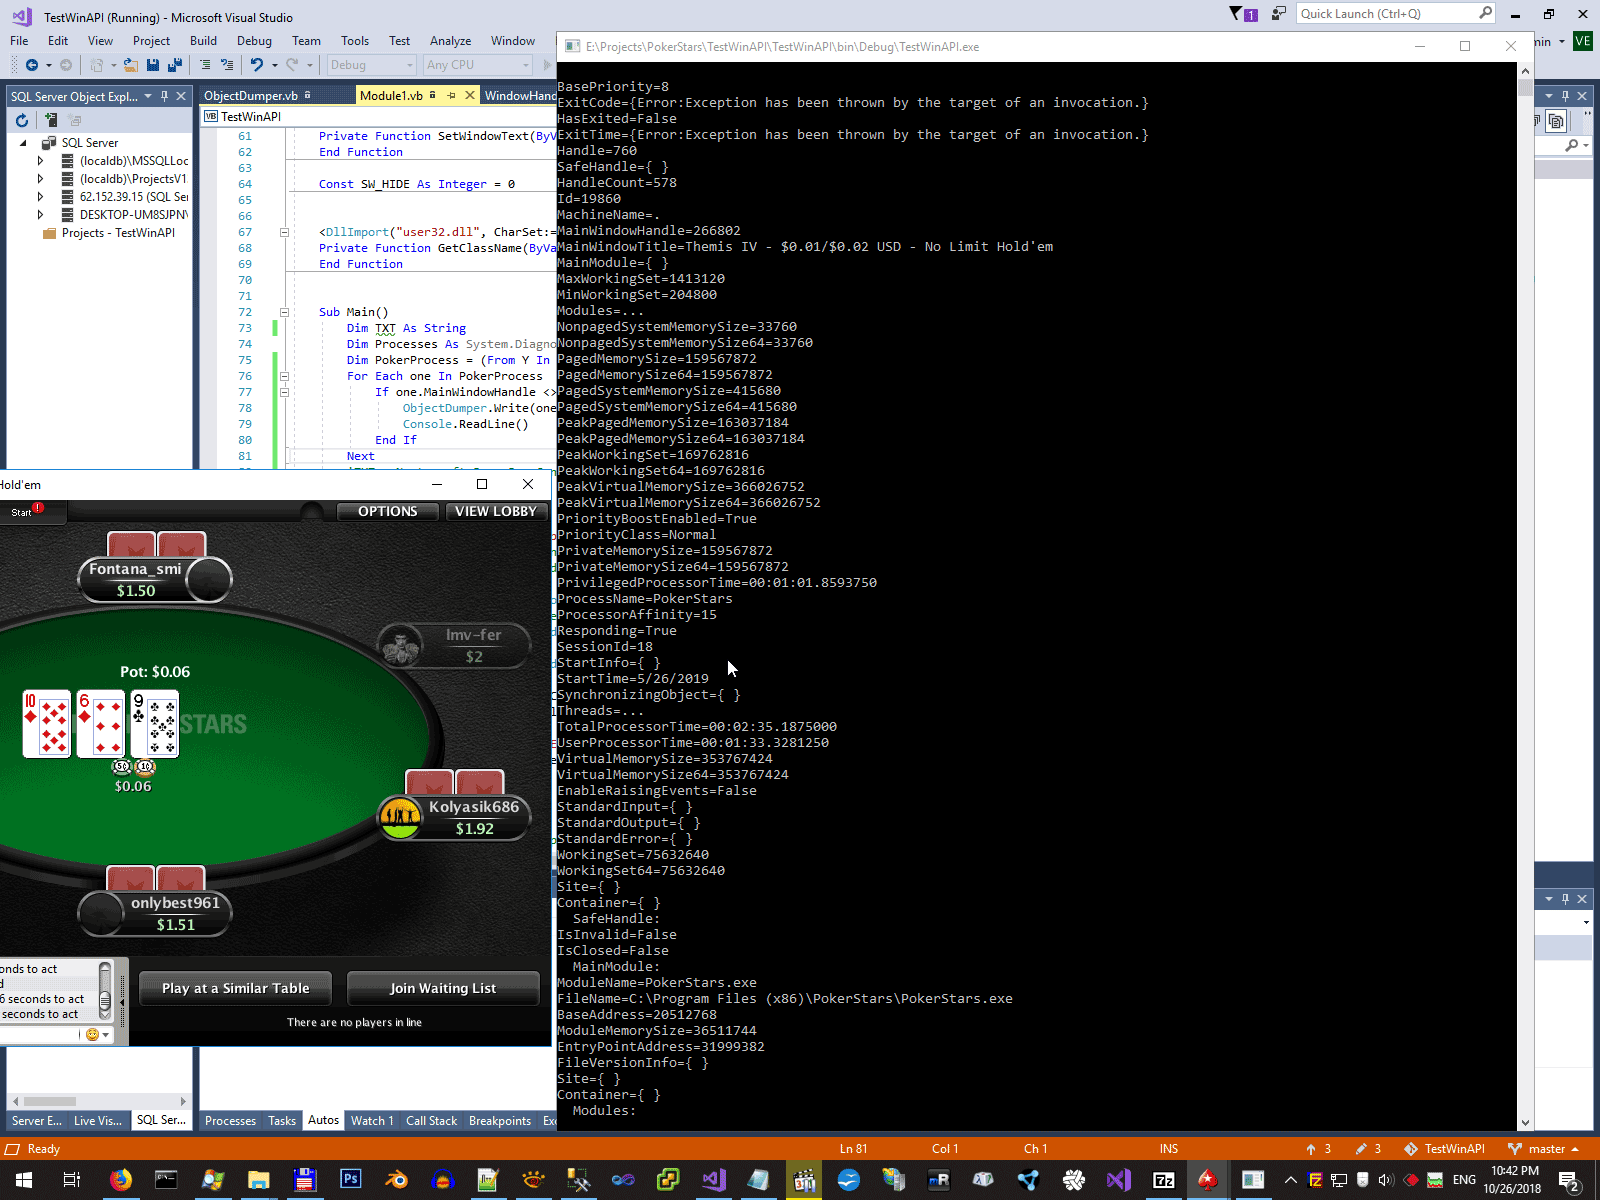Click the single-disk Save icon
This screenshot has height=1200, width=1600.
[x=153, y=65]
